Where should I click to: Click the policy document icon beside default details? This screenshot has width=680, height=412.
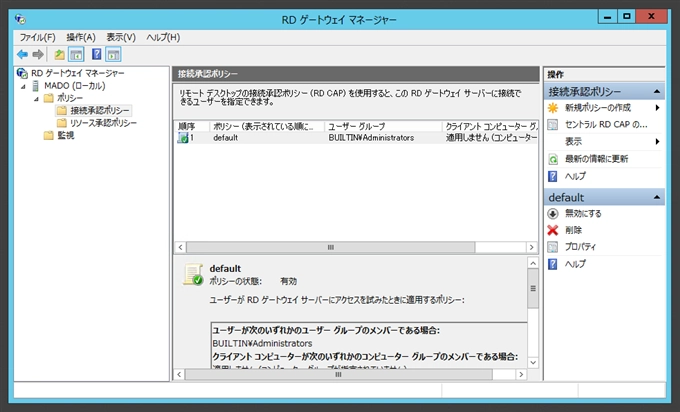(193, 275)
